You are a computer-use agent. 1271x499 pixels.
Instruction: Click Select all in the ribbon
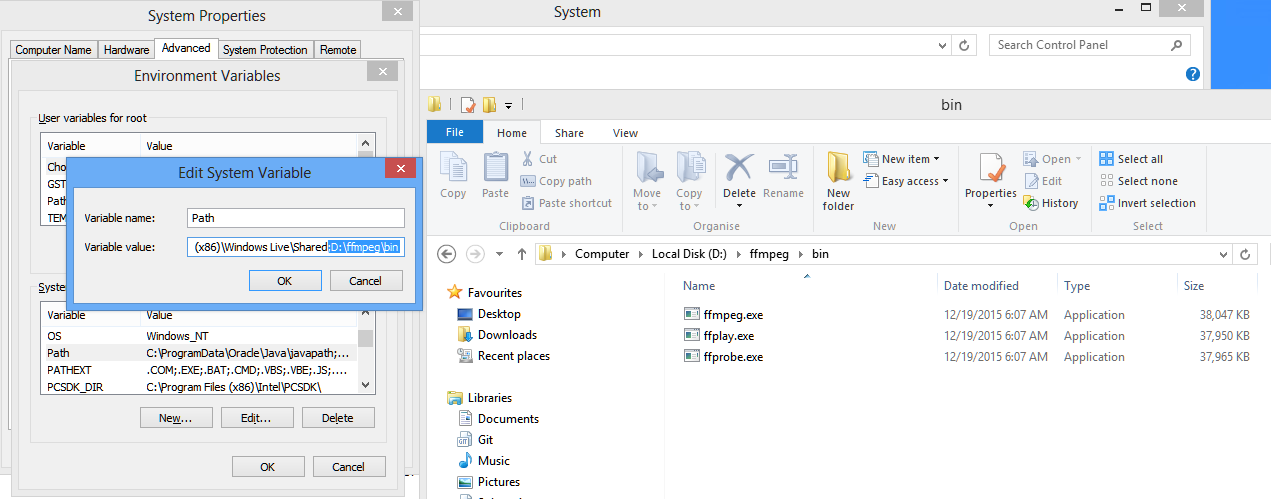(1131, 159)
